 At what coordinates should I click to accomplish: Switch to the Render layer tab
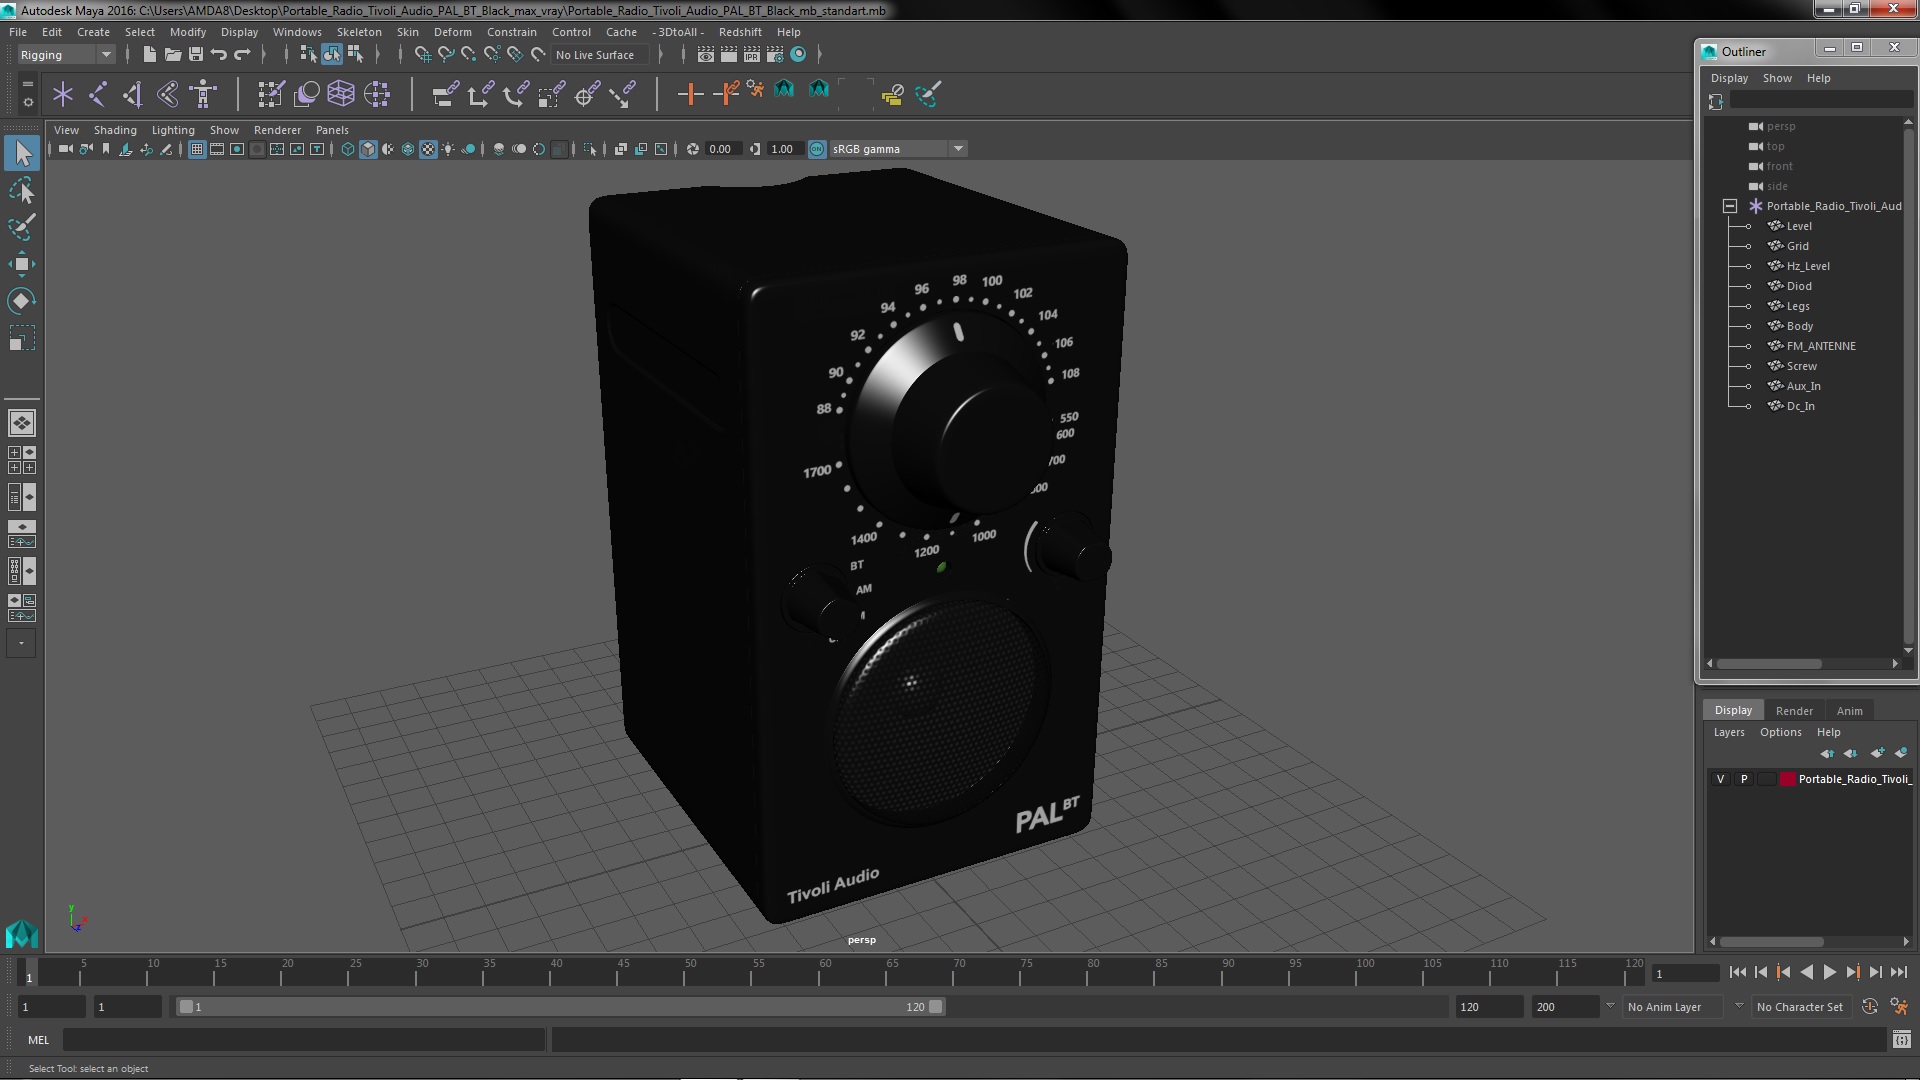(1794, 711)
